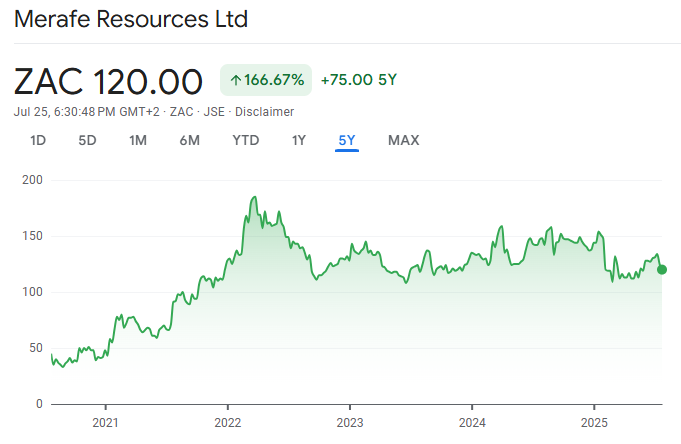Click the 2023 axis marker
The height and width of the screenshot is (444, 681).
tap(350, 423)
